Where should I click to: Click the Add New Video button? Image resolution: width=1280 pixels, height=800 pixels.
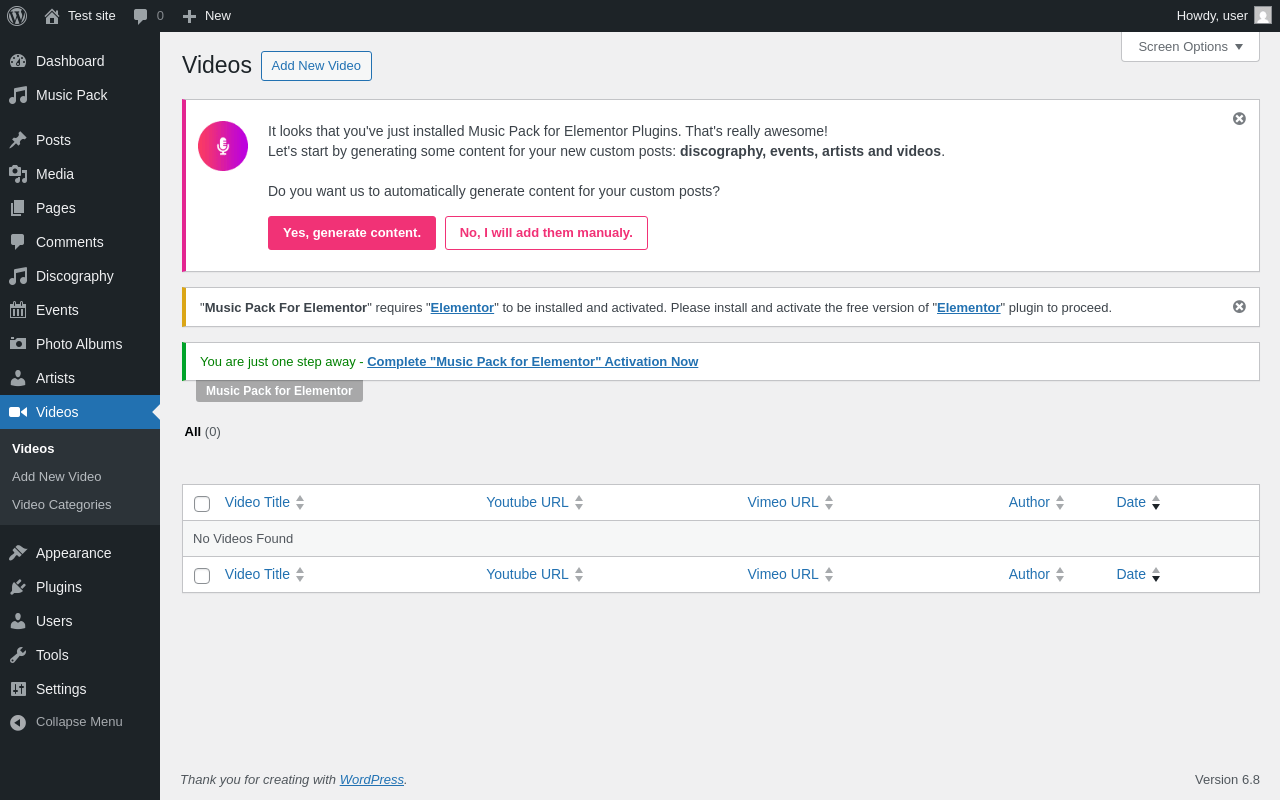(316, 66)
